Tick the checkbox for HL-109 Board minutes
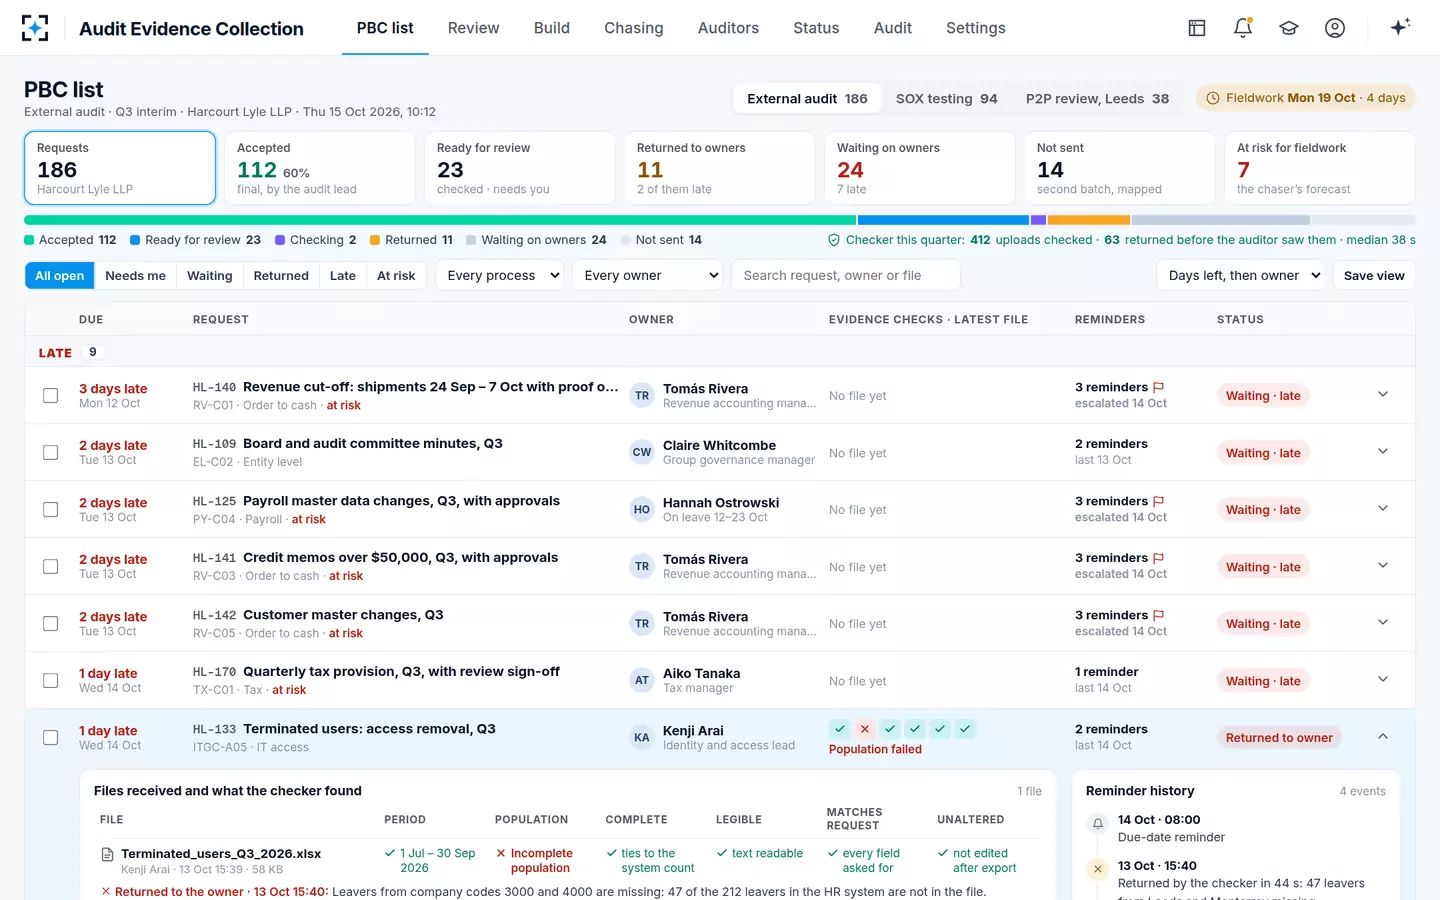This screenshot has width=1440, height=900. click(x=50, y=453)
